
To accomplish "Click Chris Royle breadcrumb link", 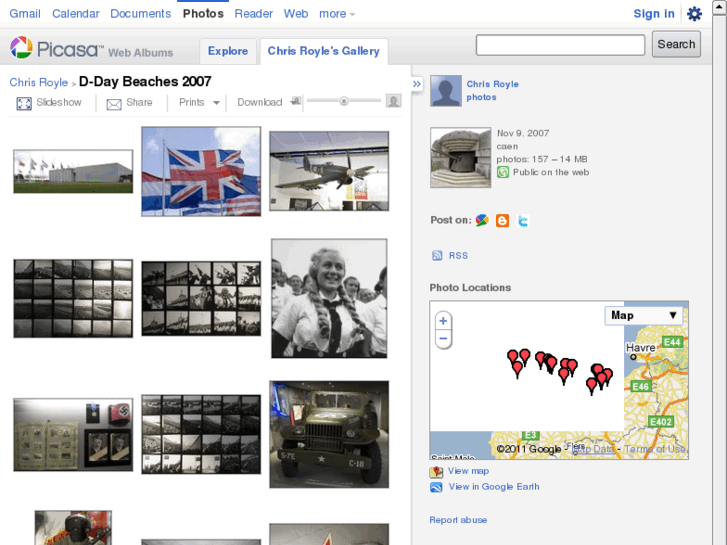I will (x=39, y=83).
